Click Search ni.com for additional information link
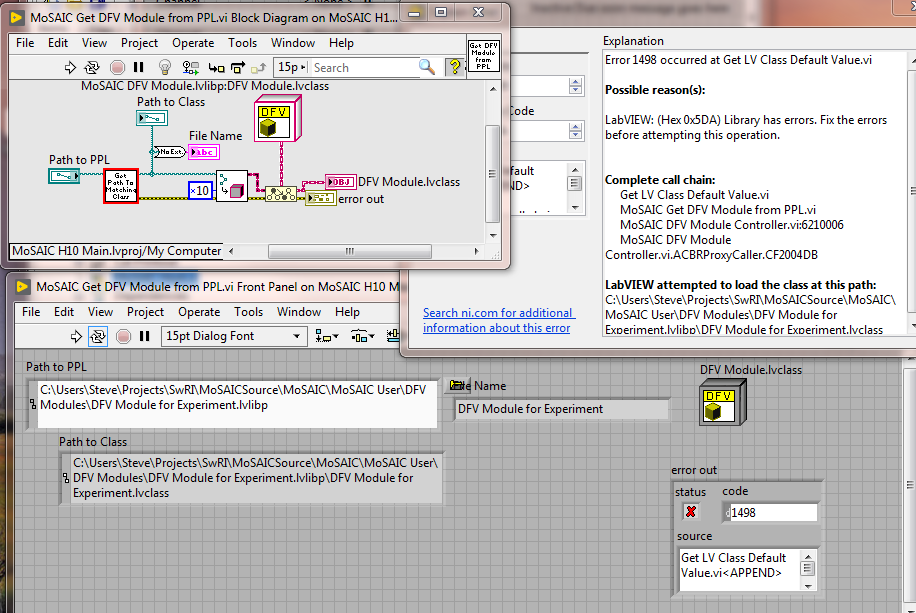Screen dimensions: 916x613 [x=498, y=320]
